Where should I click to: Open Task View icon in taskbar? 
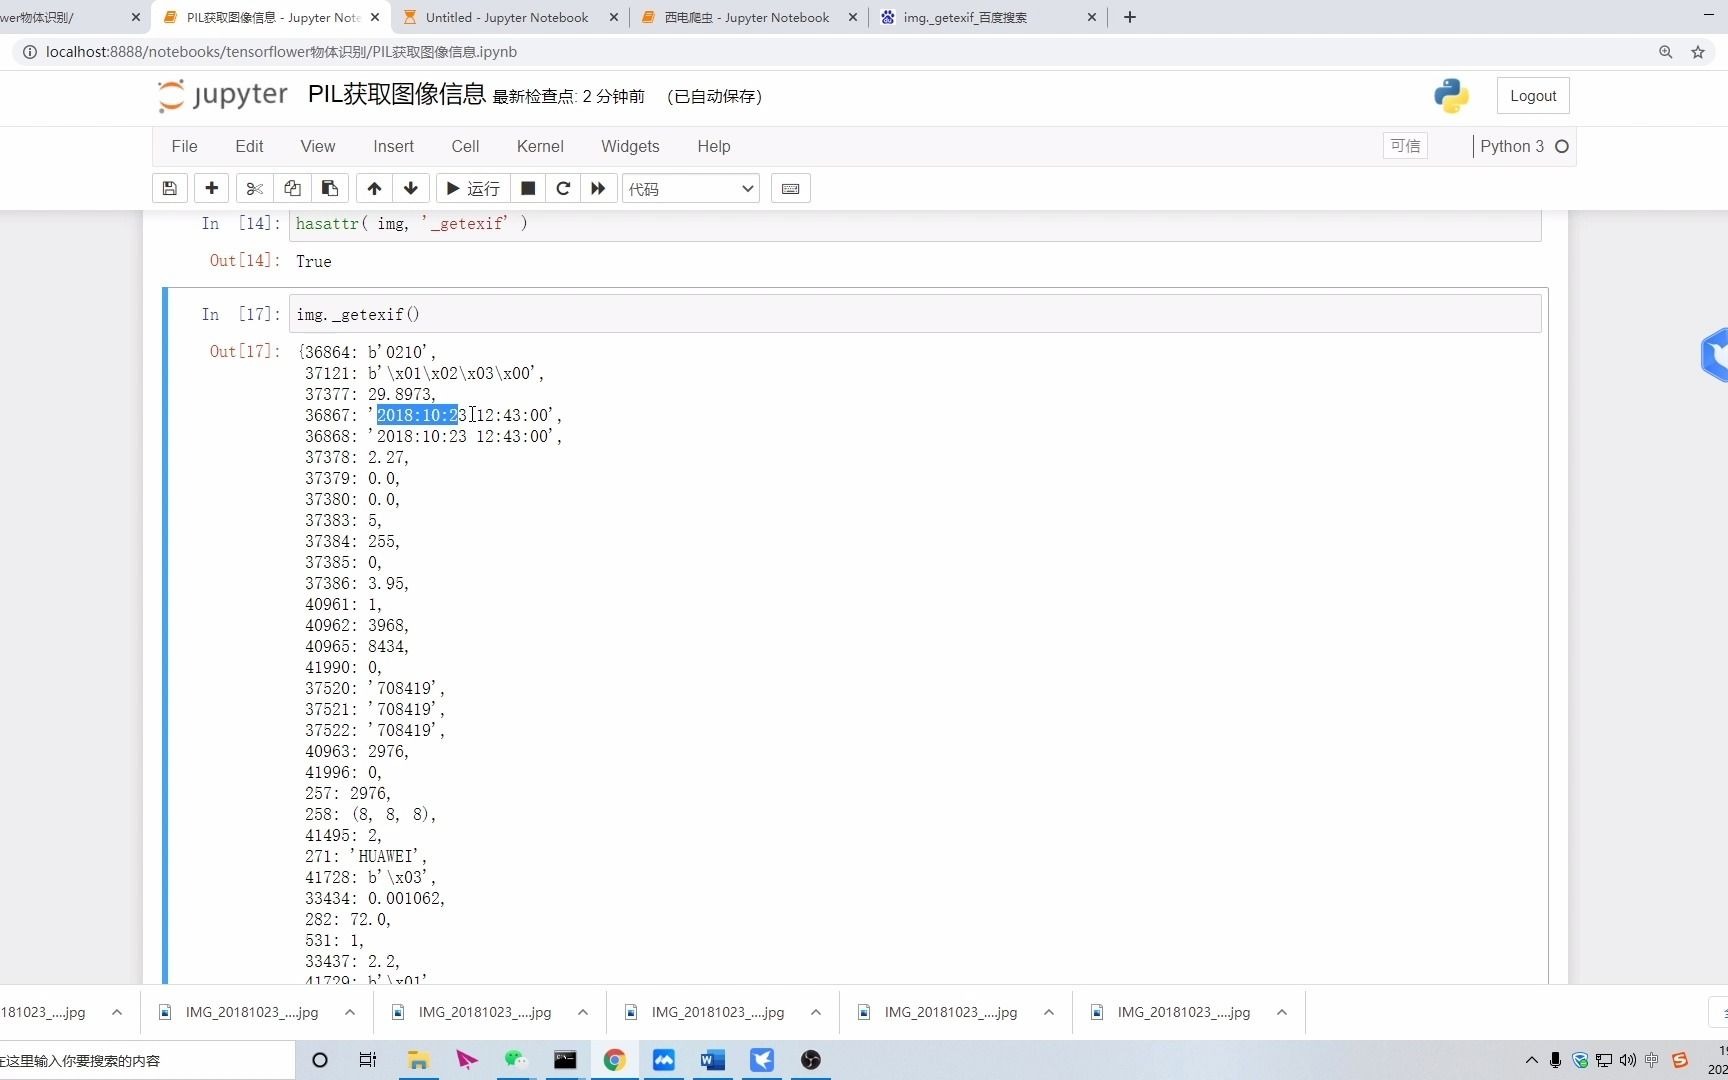point(368,1060)
